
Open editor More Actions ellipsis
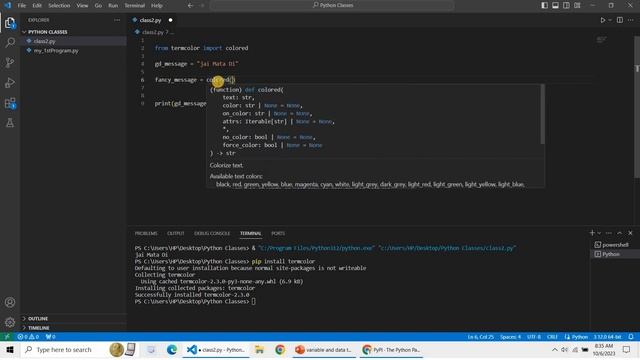click(x=631, y=20)
